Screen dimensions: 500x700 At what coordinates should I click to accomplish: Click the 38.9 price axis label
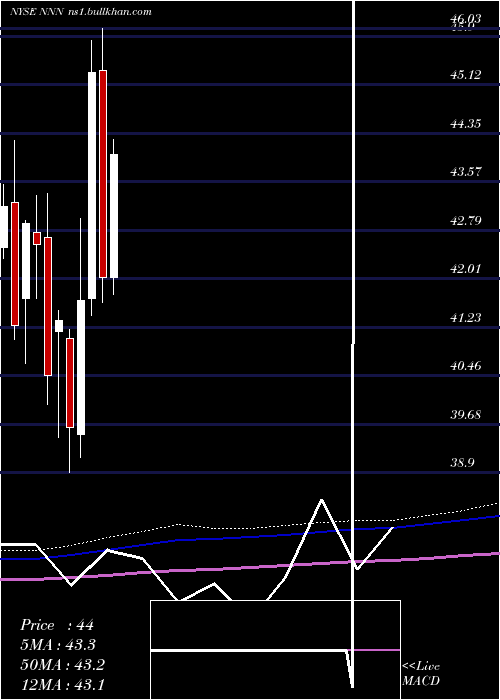pyautogui.click(x=462, y=463)
